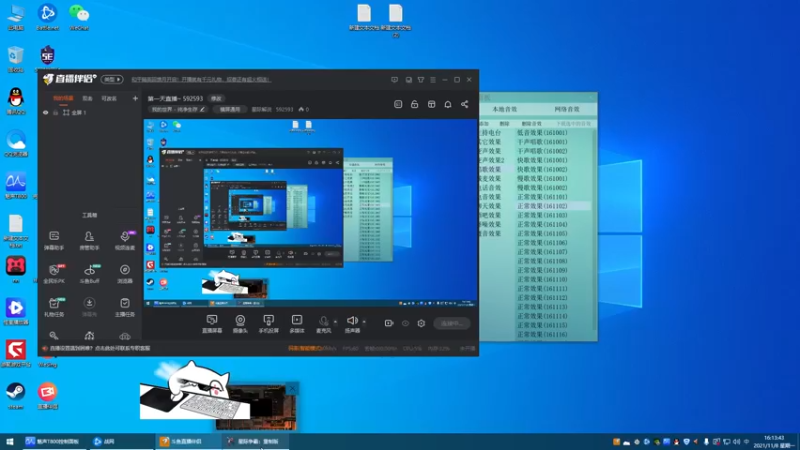Open the 礼物任务 tool
800x450 pixels.
(x=54, y=306)
